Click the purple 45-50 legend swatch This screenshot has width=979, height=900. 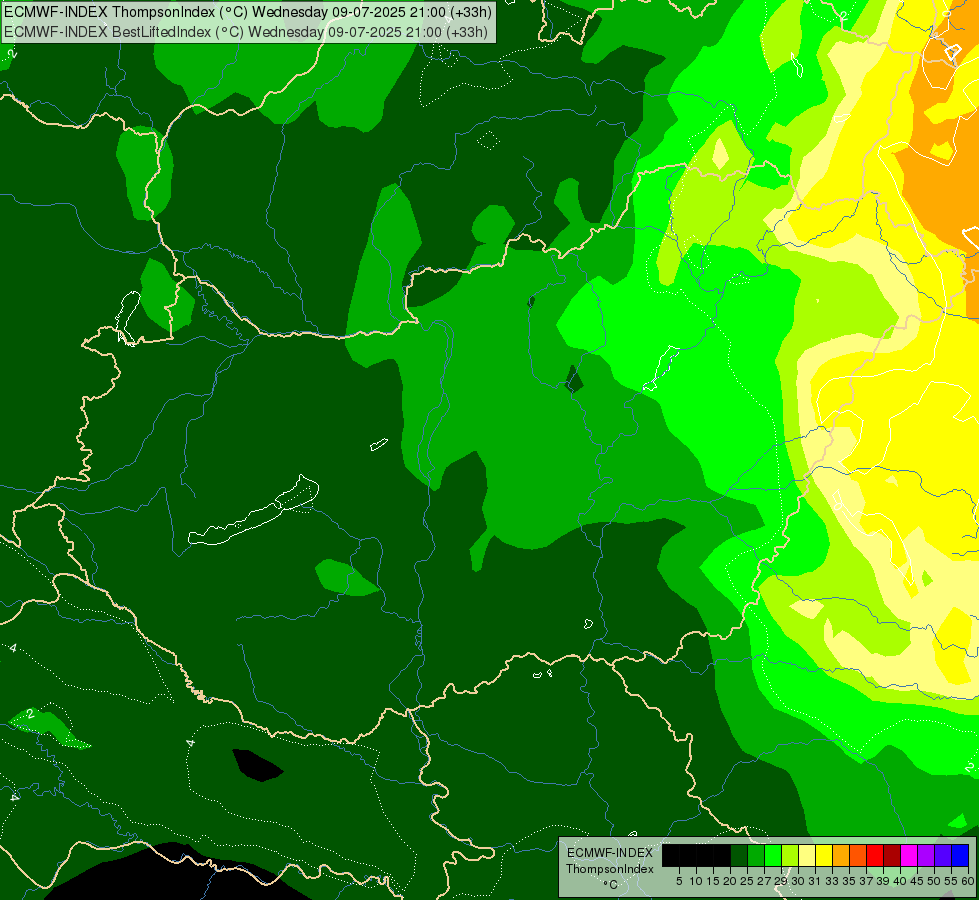click(926, 855)
